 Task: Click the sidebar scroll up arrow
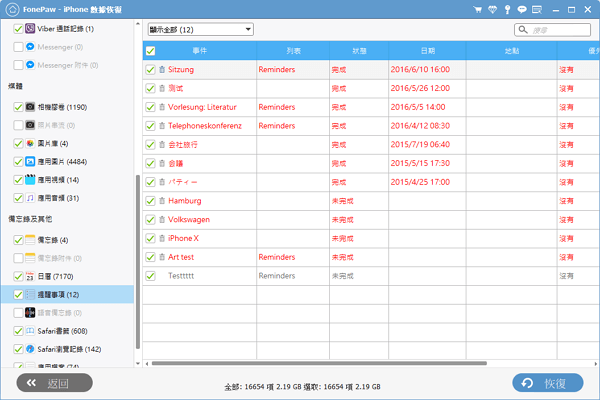[138, 24]
